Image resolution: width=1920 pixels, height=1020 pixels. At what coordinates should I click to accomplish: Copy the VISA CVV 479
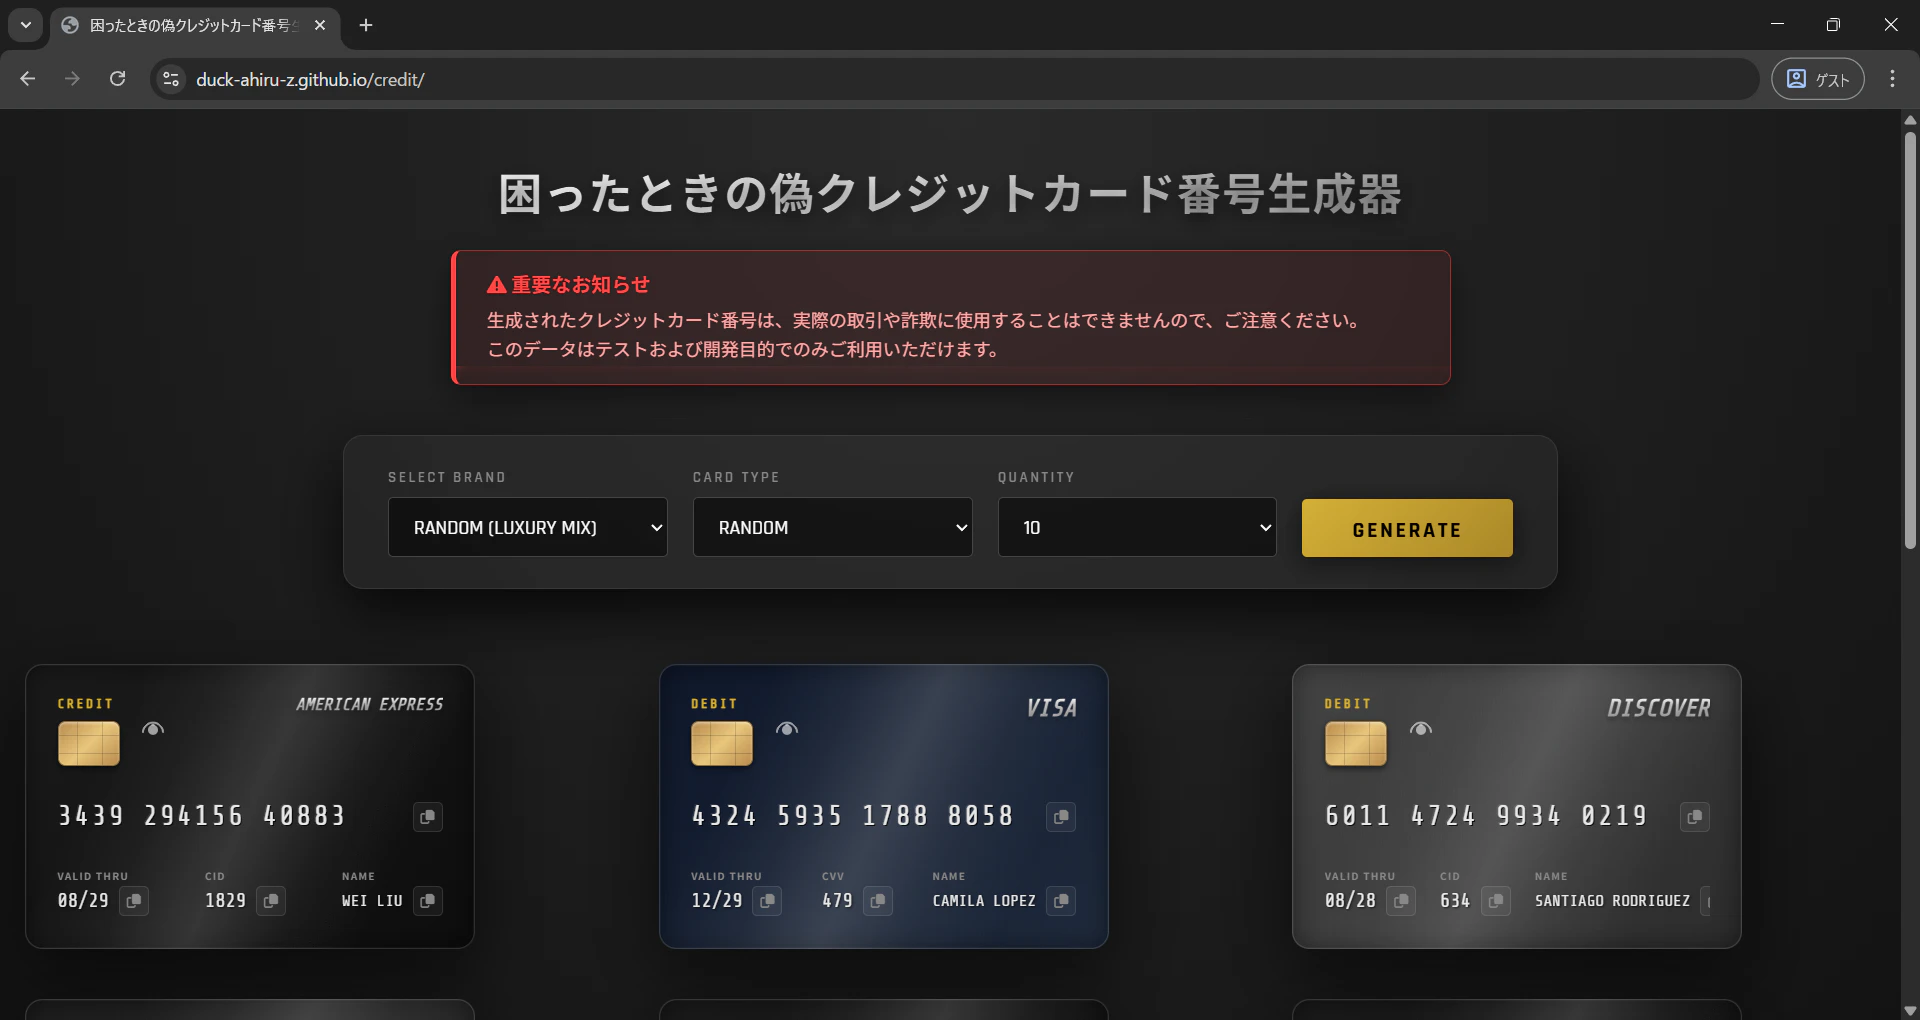878,901
